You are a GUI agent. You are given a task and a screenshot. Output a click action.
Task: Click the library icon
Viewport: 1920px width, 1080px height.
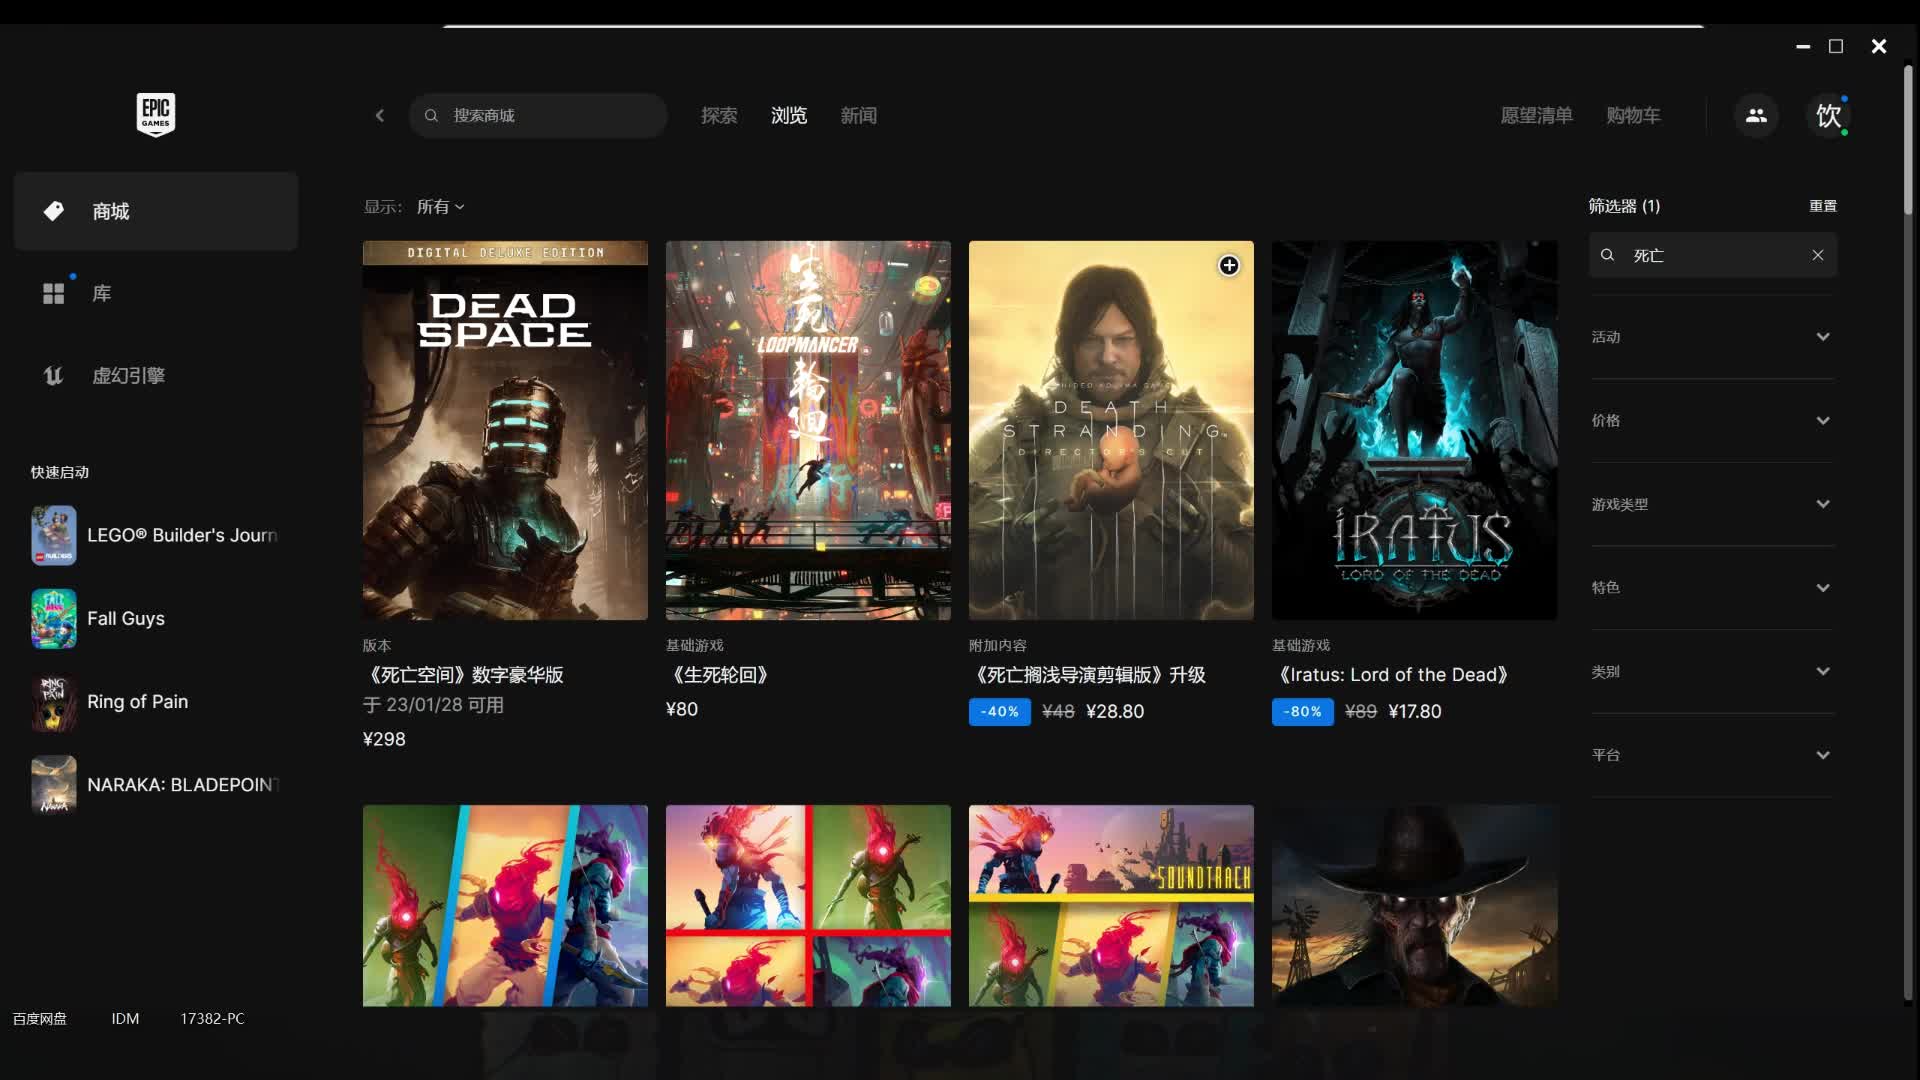click(x=53, y=293)
